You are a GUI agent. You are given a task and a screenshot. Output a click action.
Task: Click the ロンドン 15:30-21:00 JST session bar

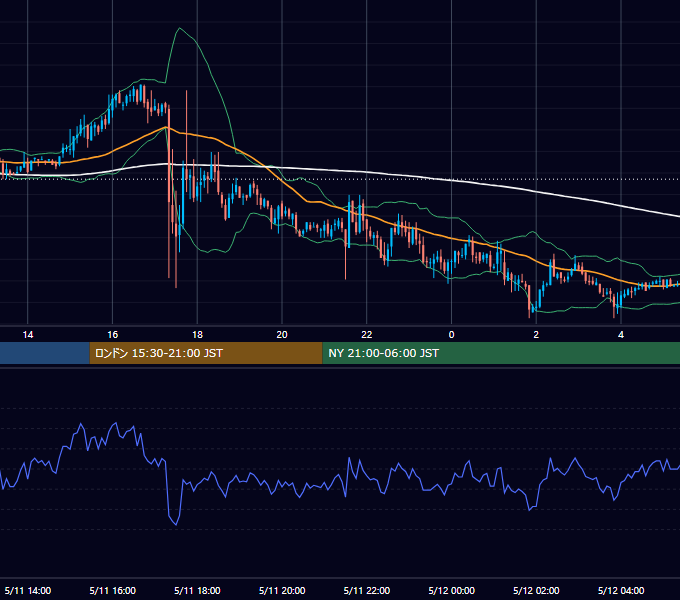tap(206, 353)
